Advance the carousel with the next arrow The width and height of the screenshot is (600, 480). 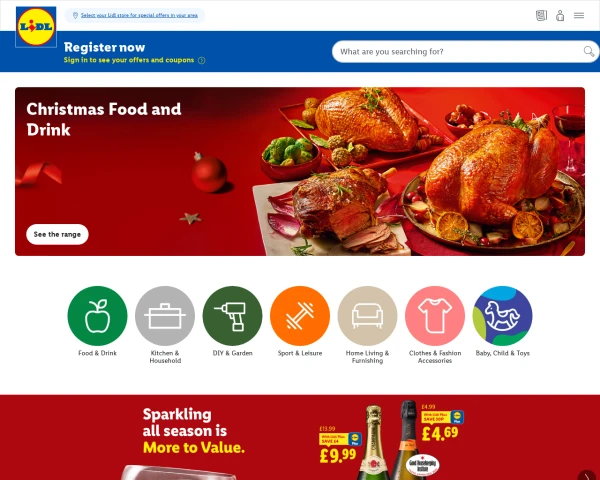coord(587,475)
